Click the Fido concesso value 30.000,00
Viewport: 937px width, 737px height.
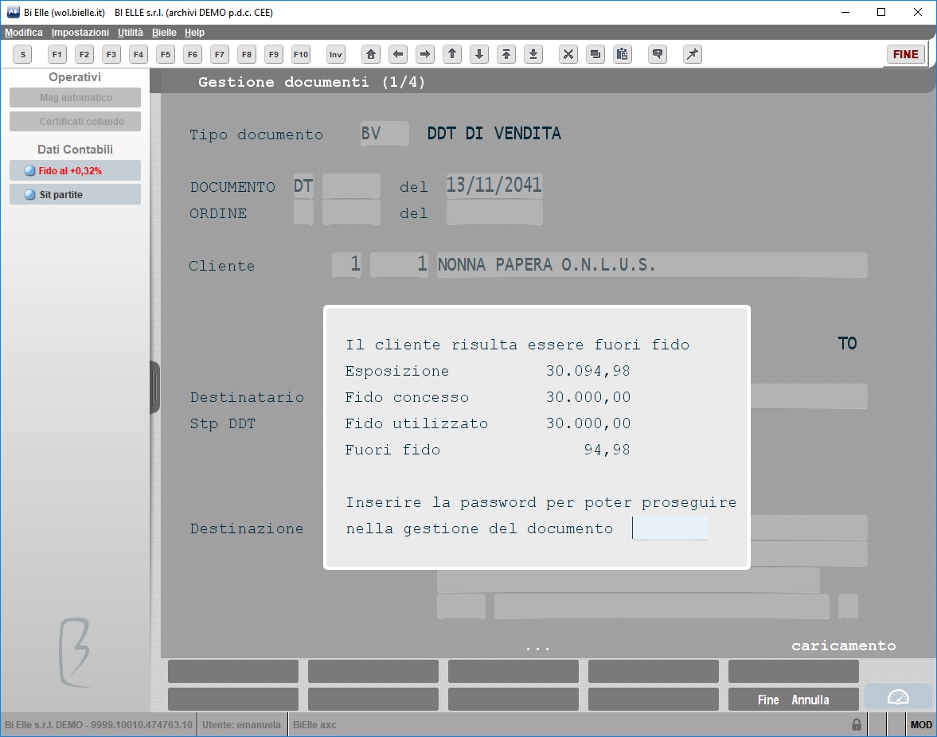tap(588, 397)
